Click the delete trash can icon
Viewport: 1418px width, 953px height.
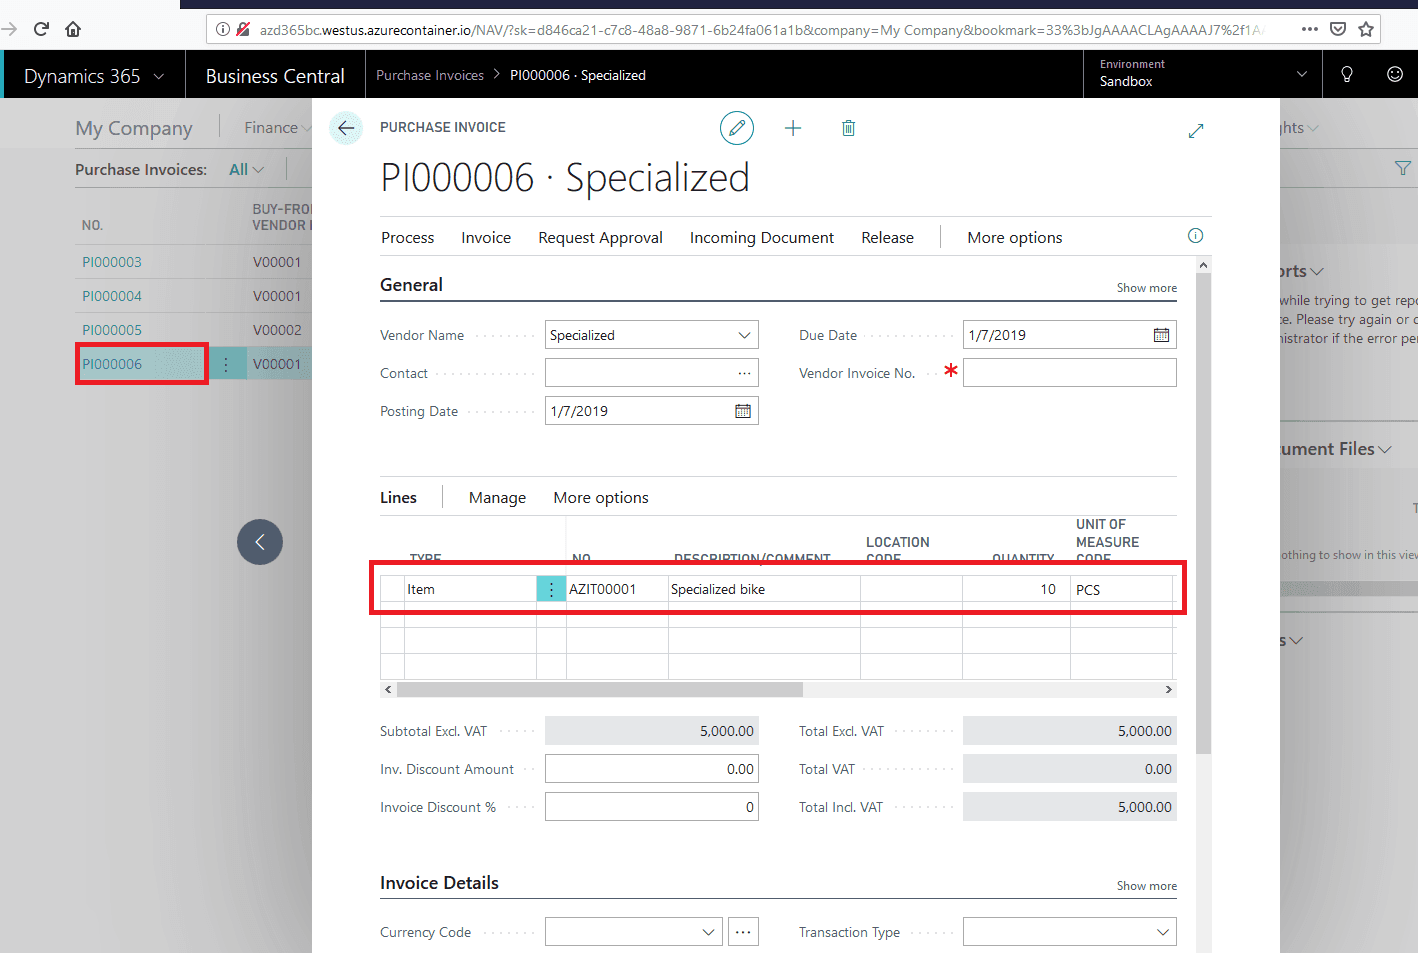tap(848, 128)
